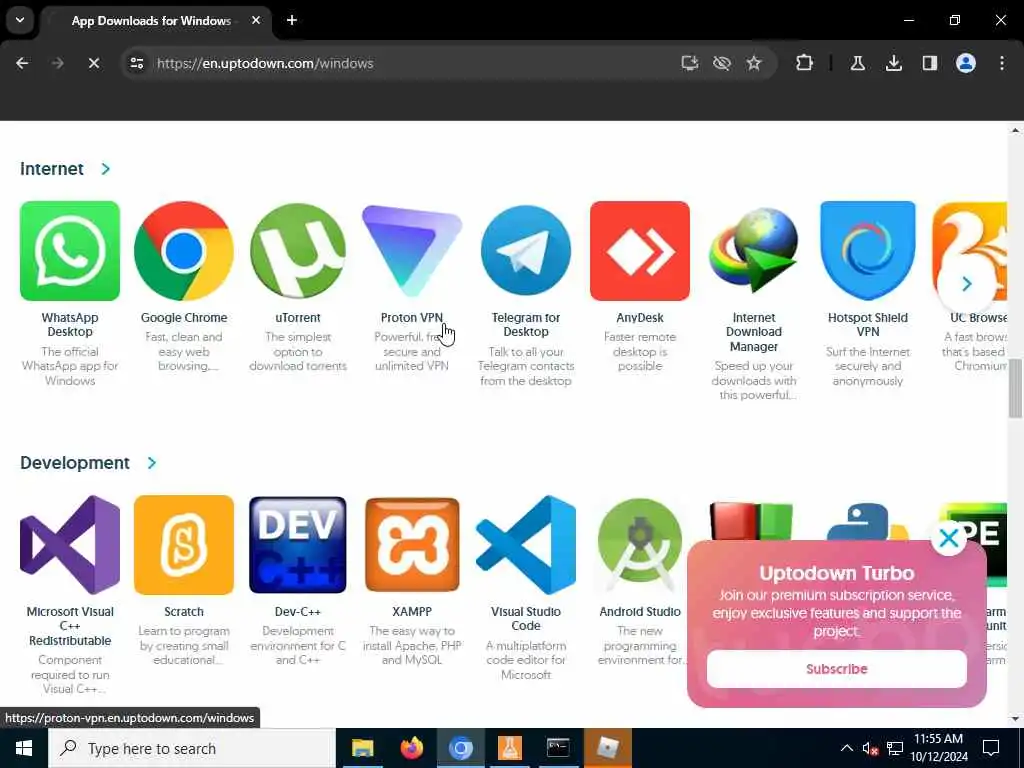Viewport: 1024px width, 768px height.
Task: Click the Internet Download Manager icon
Action: [x=754, y=251]
